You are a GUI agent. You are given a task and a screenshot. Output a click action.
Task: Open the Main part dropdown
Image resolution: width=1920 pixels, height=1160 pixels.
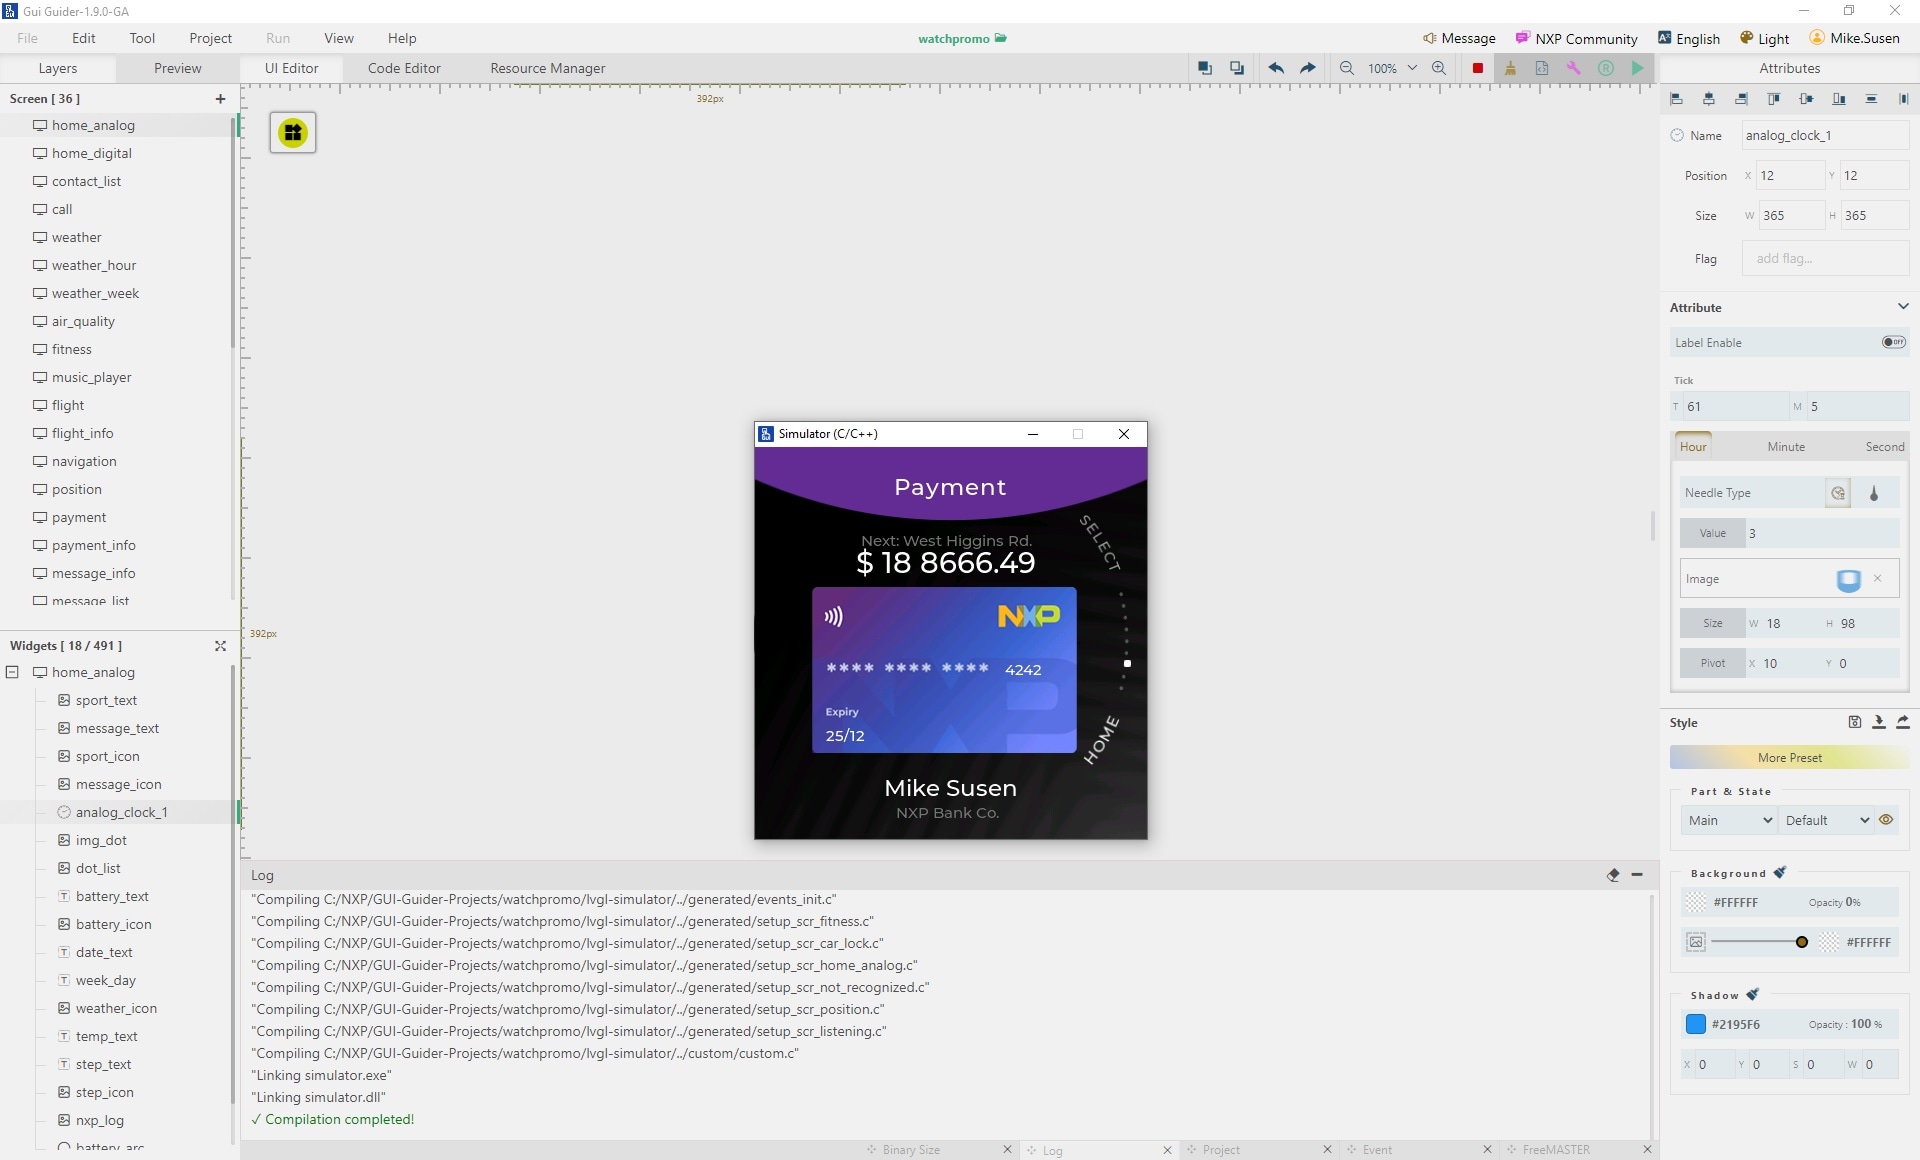[x=1729, y=820]
